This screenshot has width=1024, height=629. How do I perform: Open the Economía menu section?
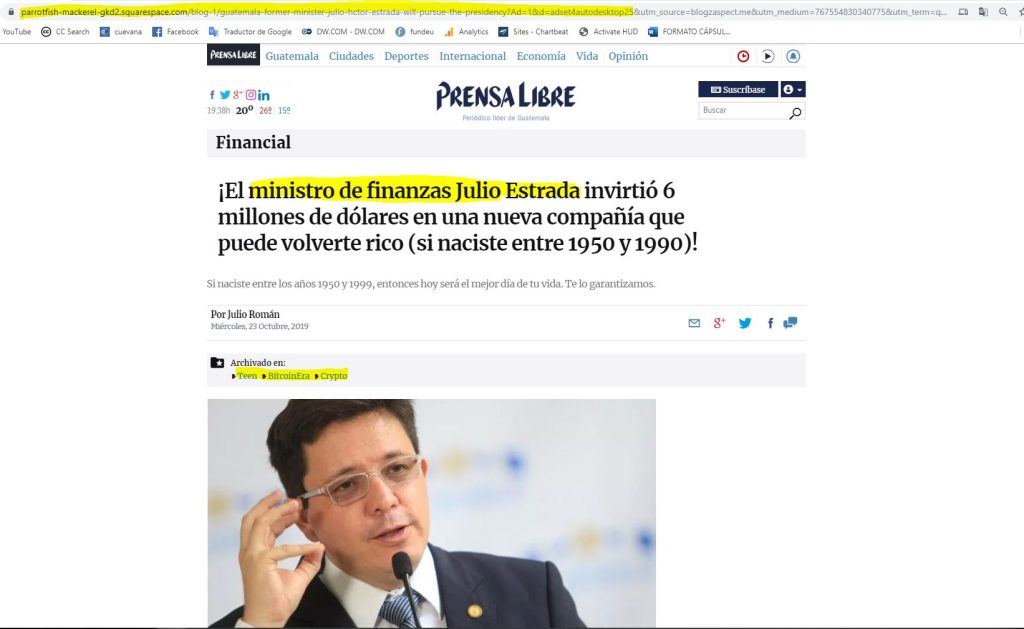[541, 56]
